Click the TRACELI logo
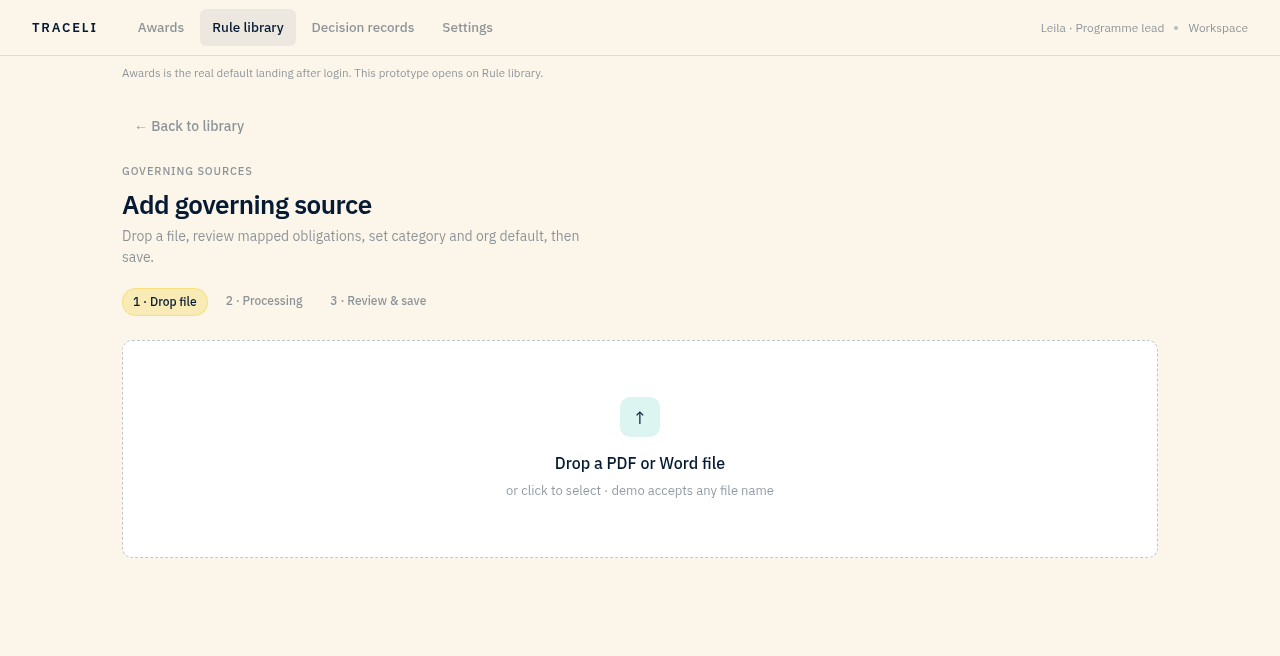 (x=64, y=28)
